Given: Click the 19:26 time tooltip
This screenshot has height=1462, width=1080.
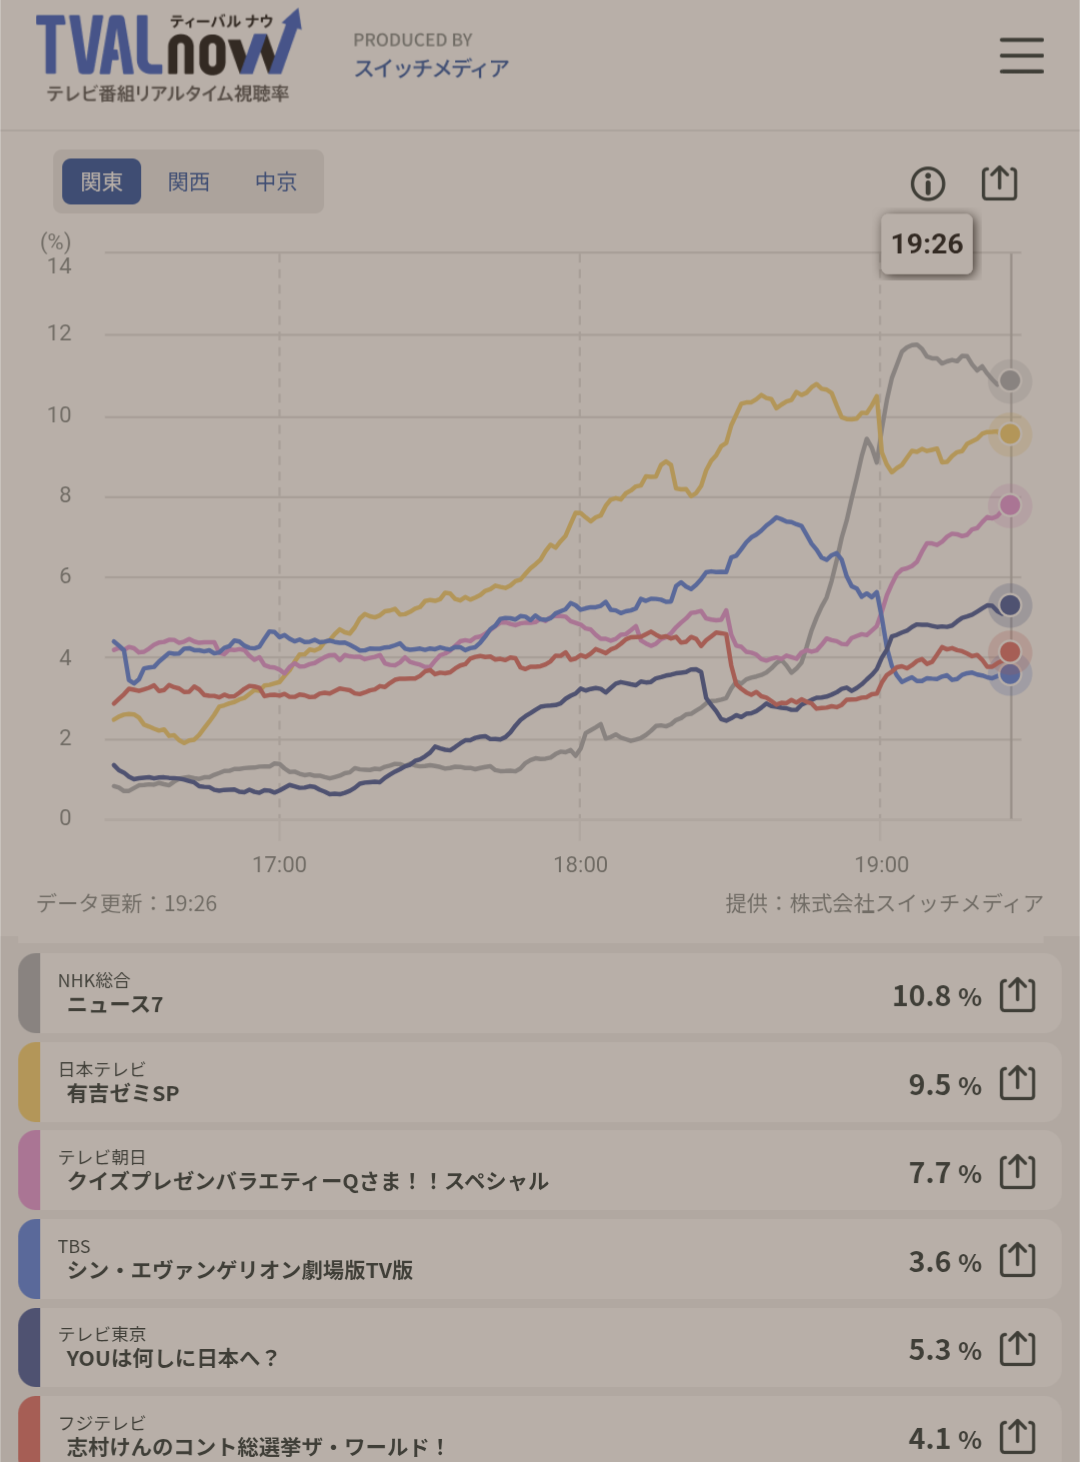Looking at the screenshot, I should (x=927, y=244).
